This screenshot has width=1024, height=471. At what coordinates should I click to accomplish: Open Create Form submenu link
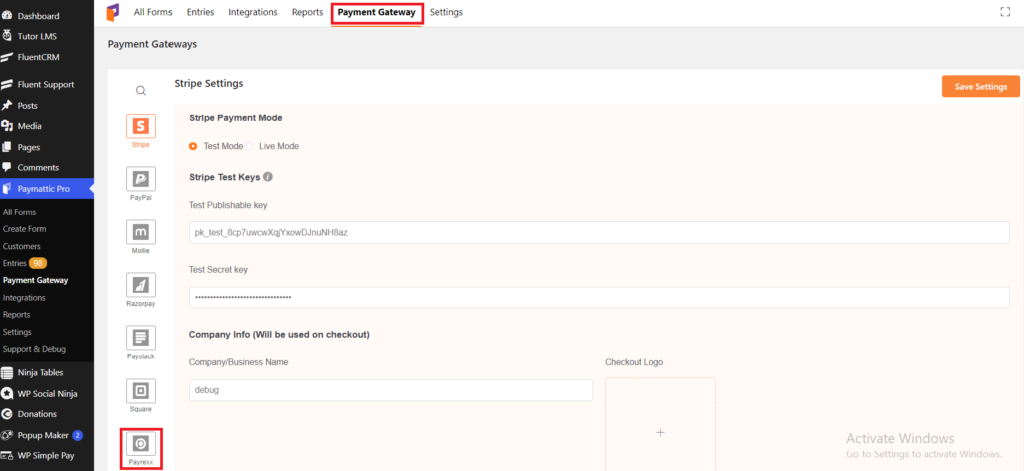[25, 229]
